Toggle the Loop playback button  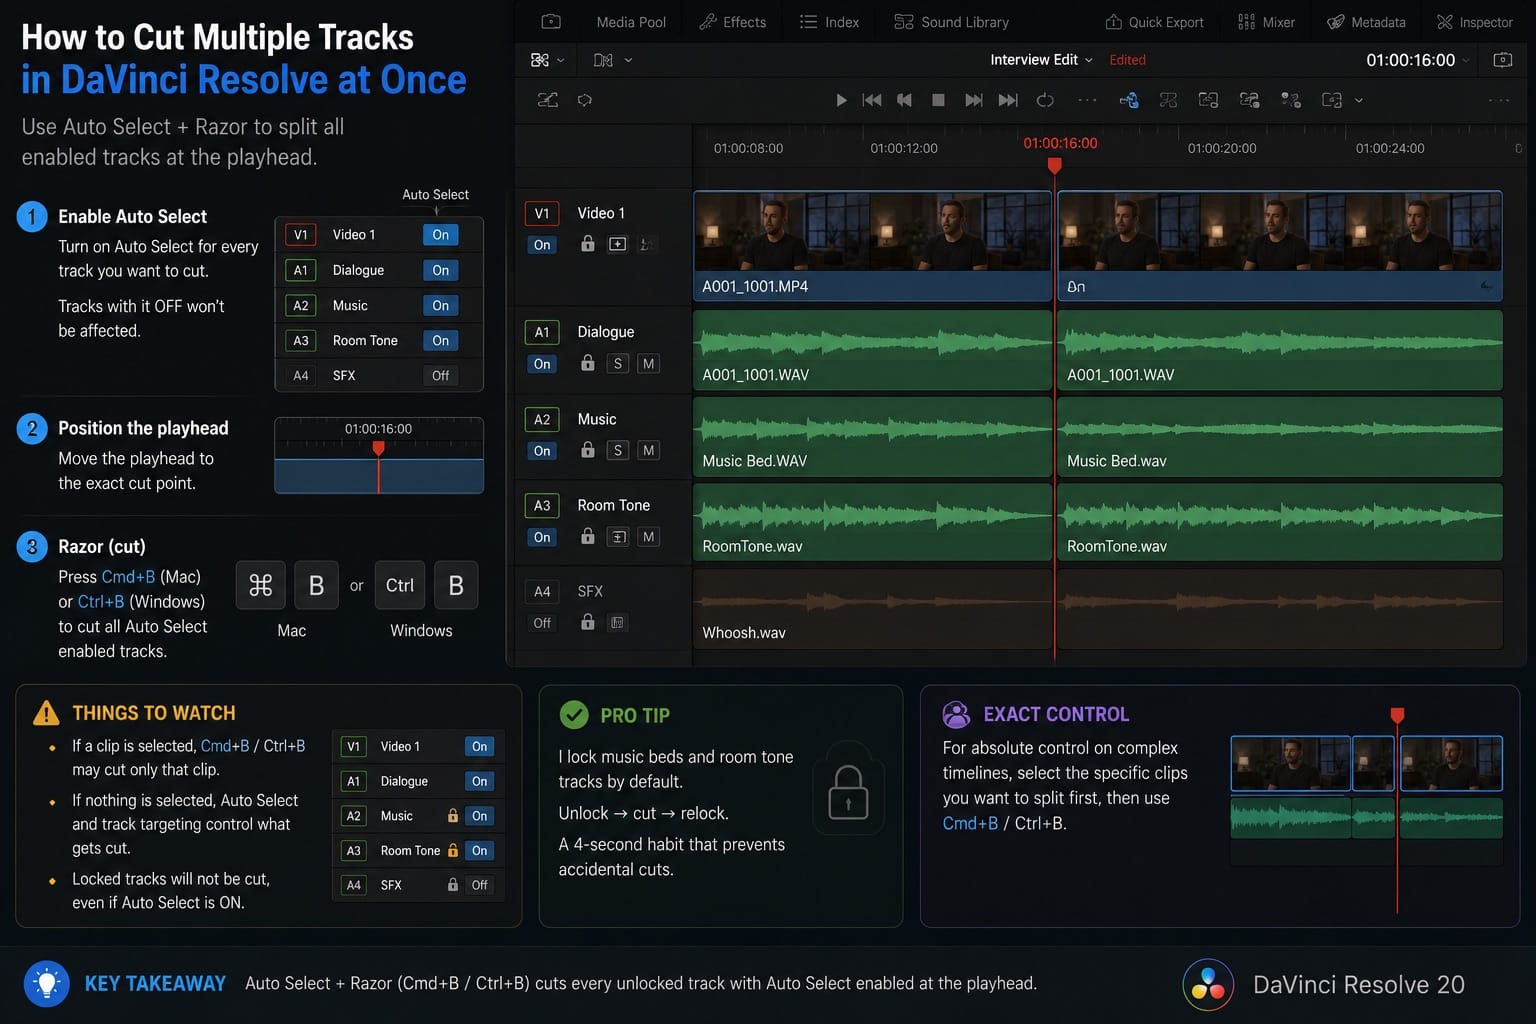(1045, 100)
